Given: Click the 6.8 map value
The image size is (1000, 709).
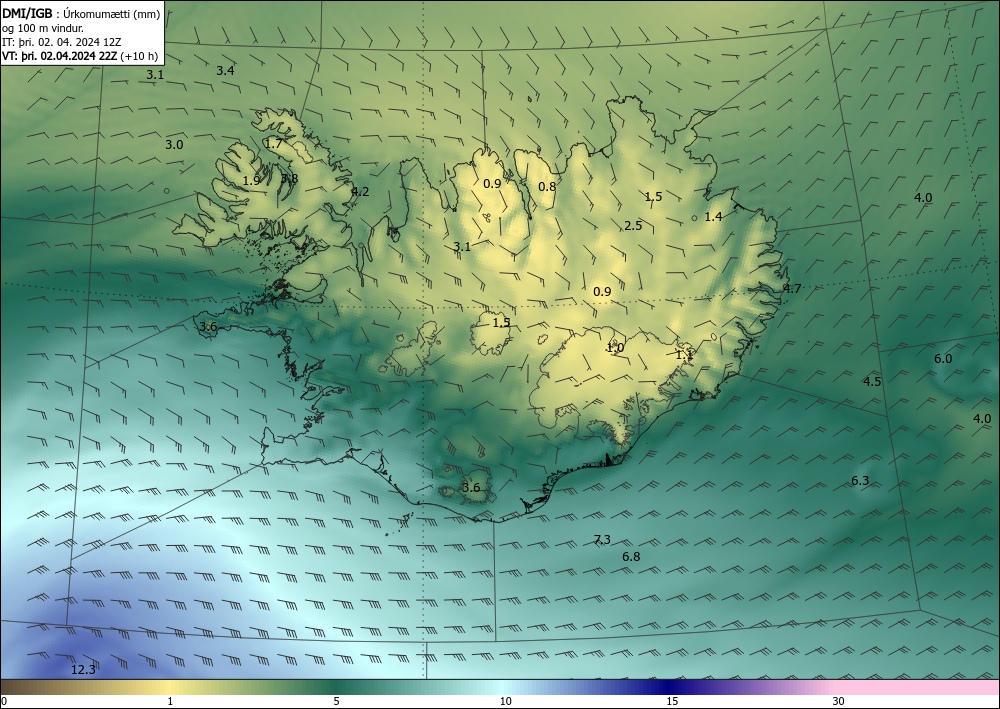Looking at the screenshot, I should [x=631, y=557].
